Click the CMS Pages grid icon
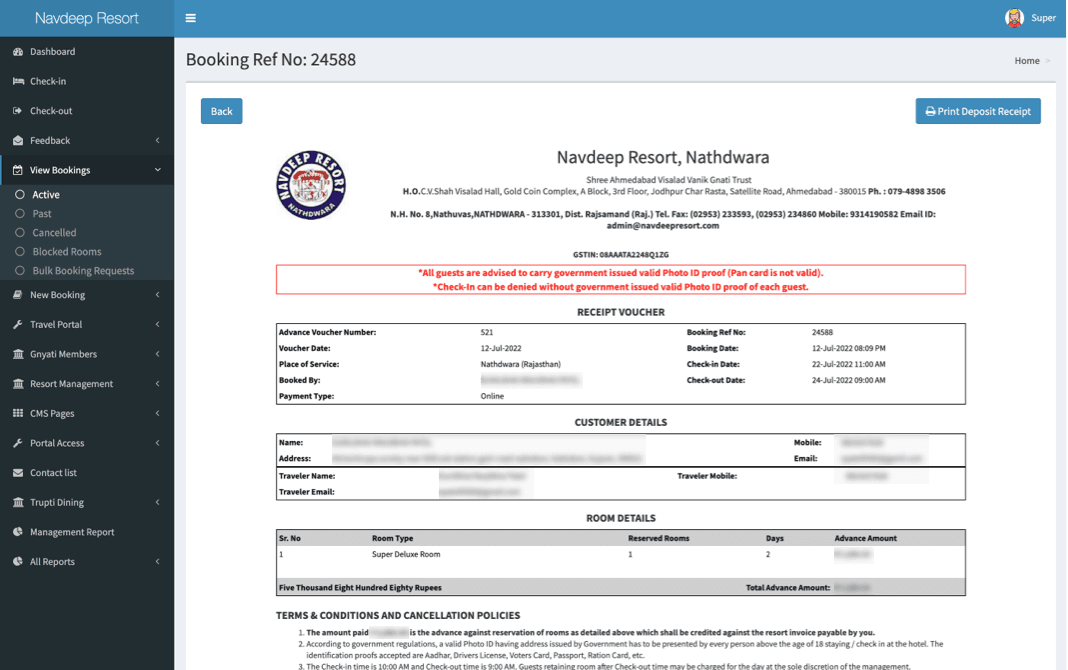Viewport: 1068px width, 670px height. [x=18, y=413]
